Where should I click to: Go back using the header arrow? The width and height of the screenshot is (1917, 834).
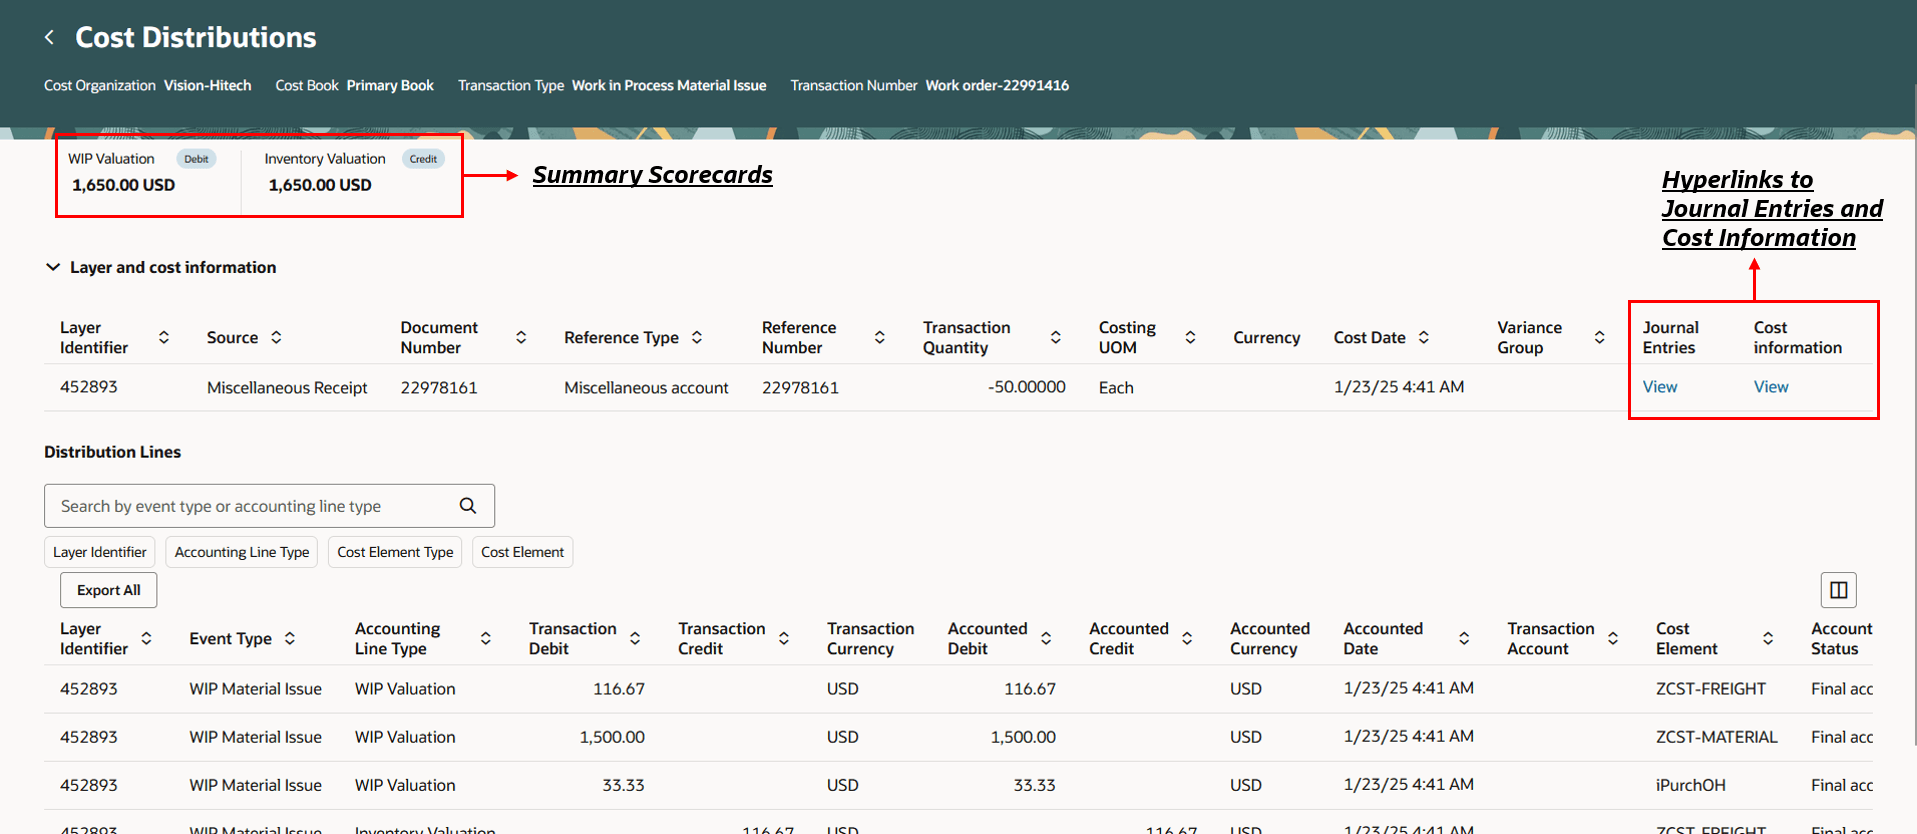[49, 37]
